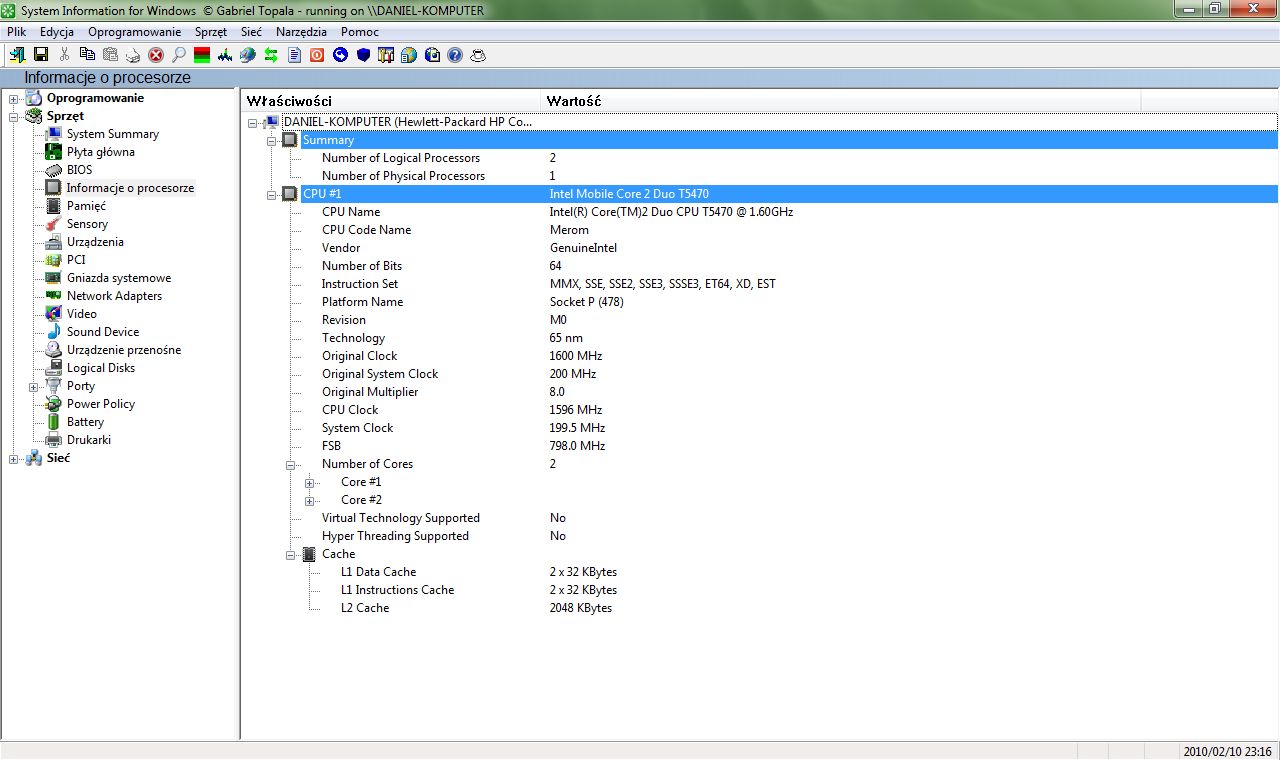This screenshot has height=760, width=1280.
Task: Click the save floppy disk toolbar icon
Action: coord(41,55)
